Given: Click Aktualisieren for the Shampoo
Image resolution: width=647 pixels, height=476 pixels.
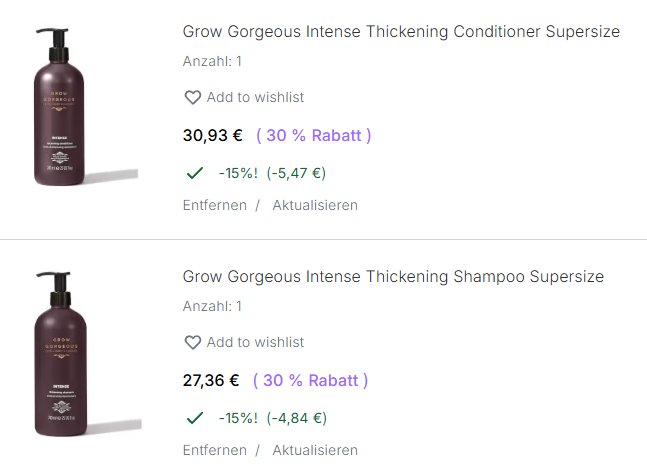Looking at the screenshot, I should (x=315, y=451).
